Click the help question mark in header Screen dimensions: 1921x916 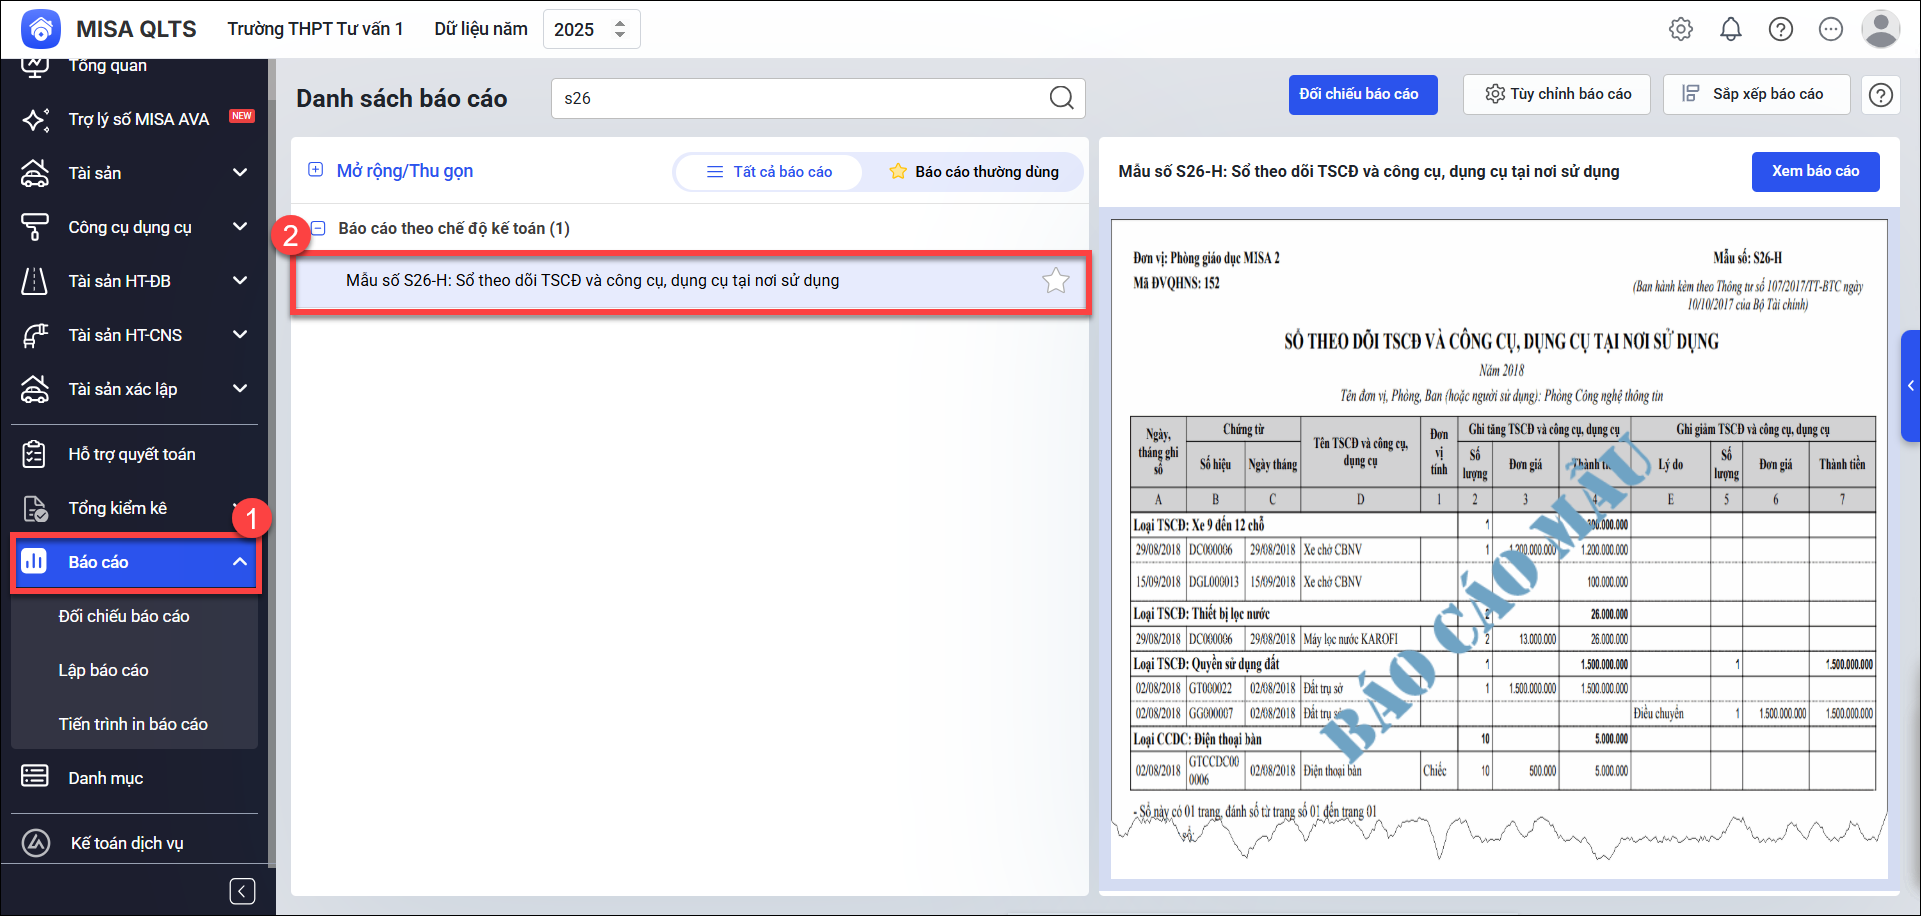click(x=1781, y=29)
